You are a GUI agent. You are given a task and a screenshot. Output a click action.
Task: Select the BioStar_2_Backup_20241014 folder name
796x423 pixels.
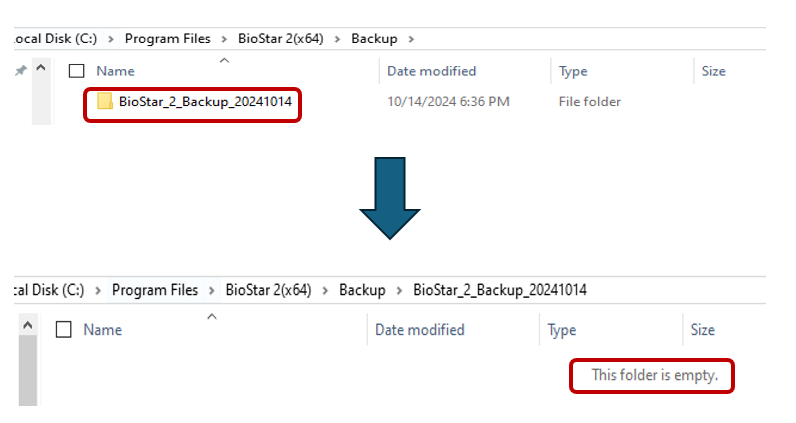tap(205, 102)
